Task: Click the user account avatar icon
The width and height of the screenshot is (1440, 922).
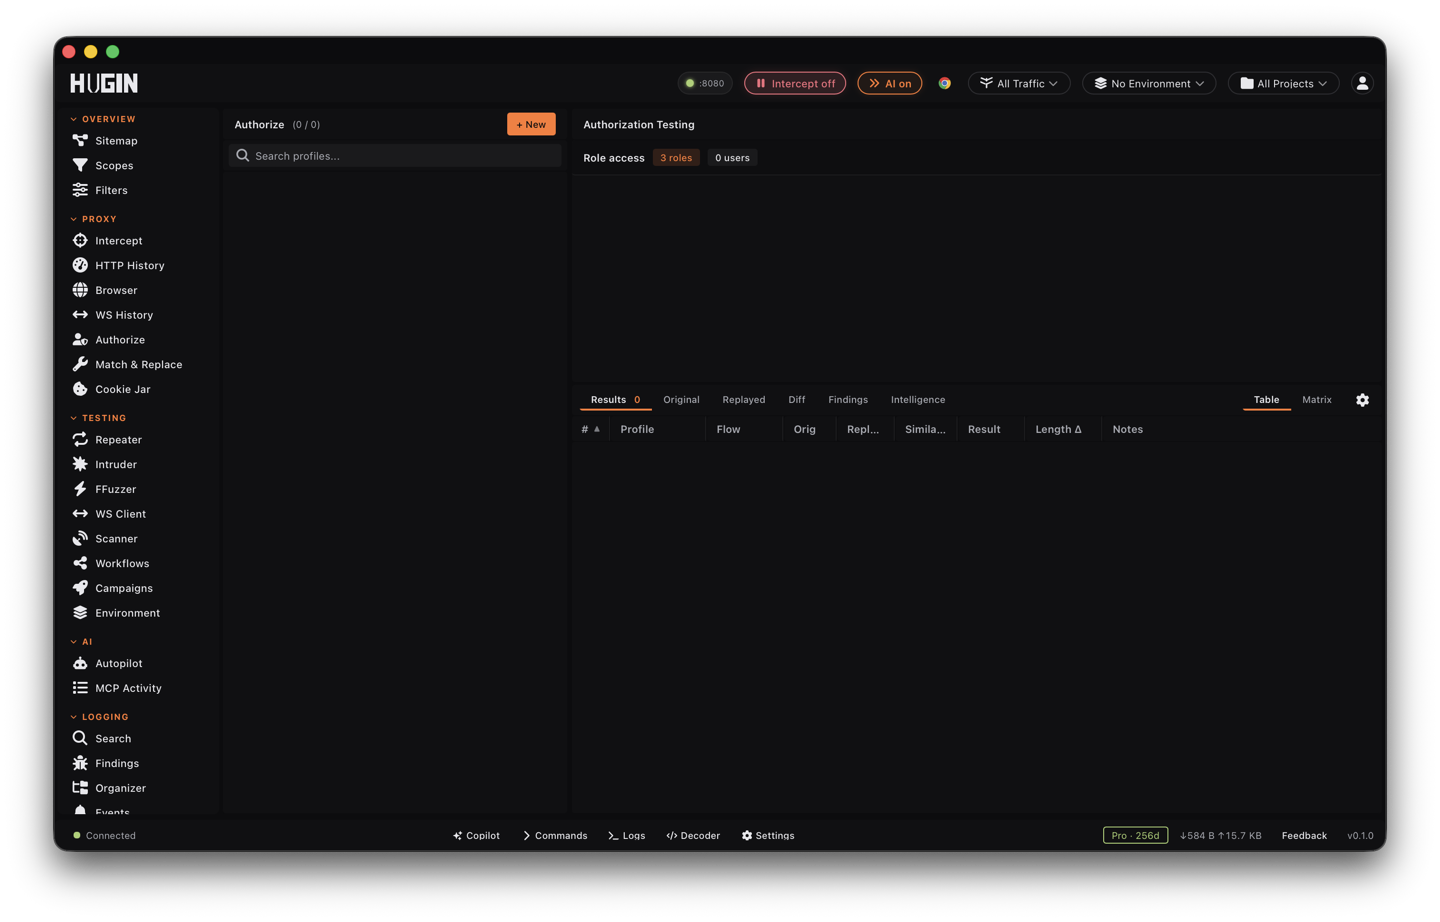Action: click(1362, 83)
